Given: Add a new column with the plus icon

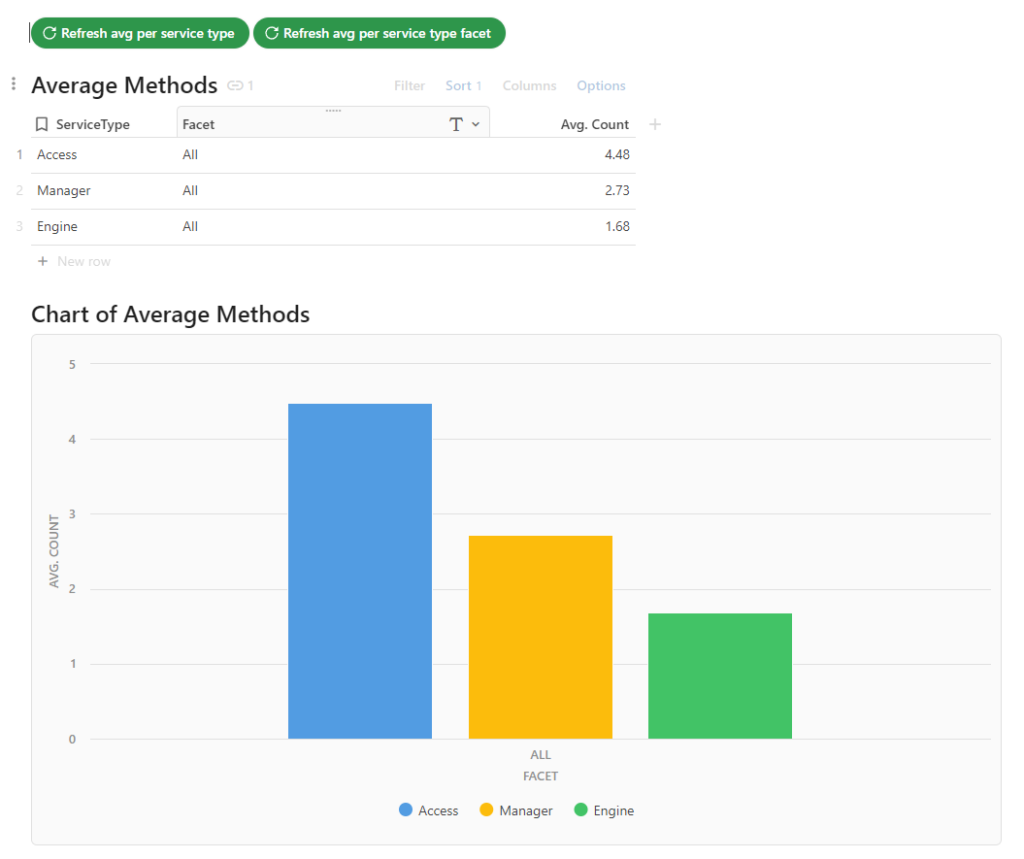Looking at the screenshot, I should 655,125.
